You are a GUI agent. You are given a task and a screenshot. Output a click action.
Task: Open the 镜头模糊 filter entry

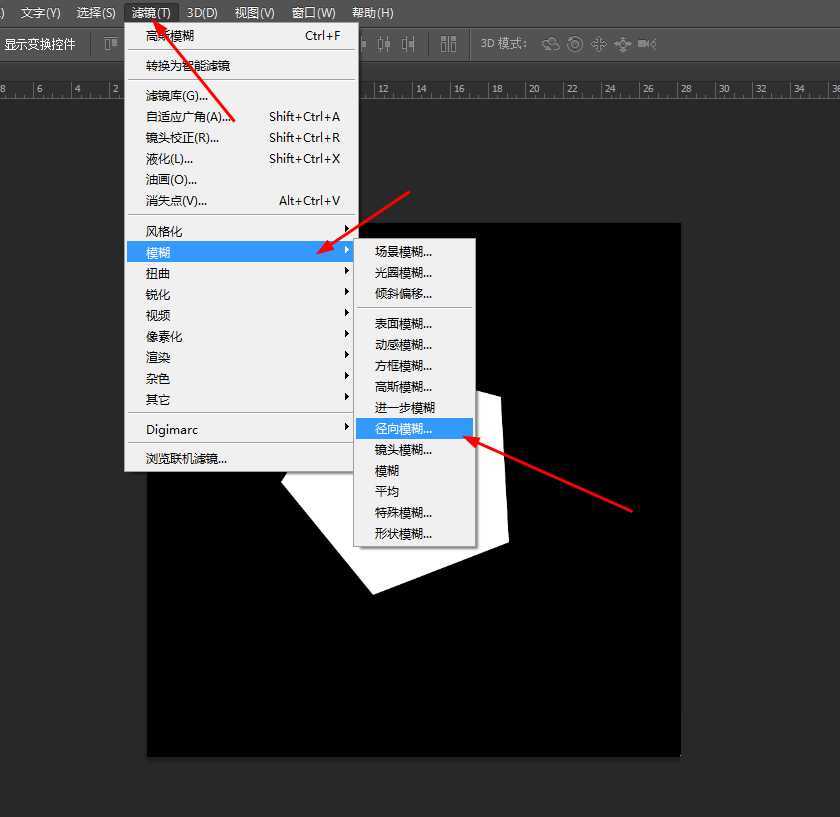402,449
